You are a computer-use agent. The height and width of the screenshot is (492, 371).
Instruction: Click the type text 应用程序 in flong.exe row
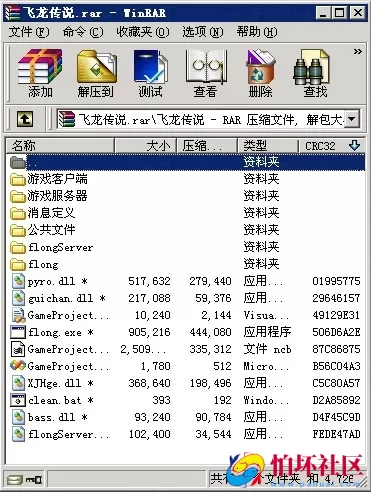(267, 332)
